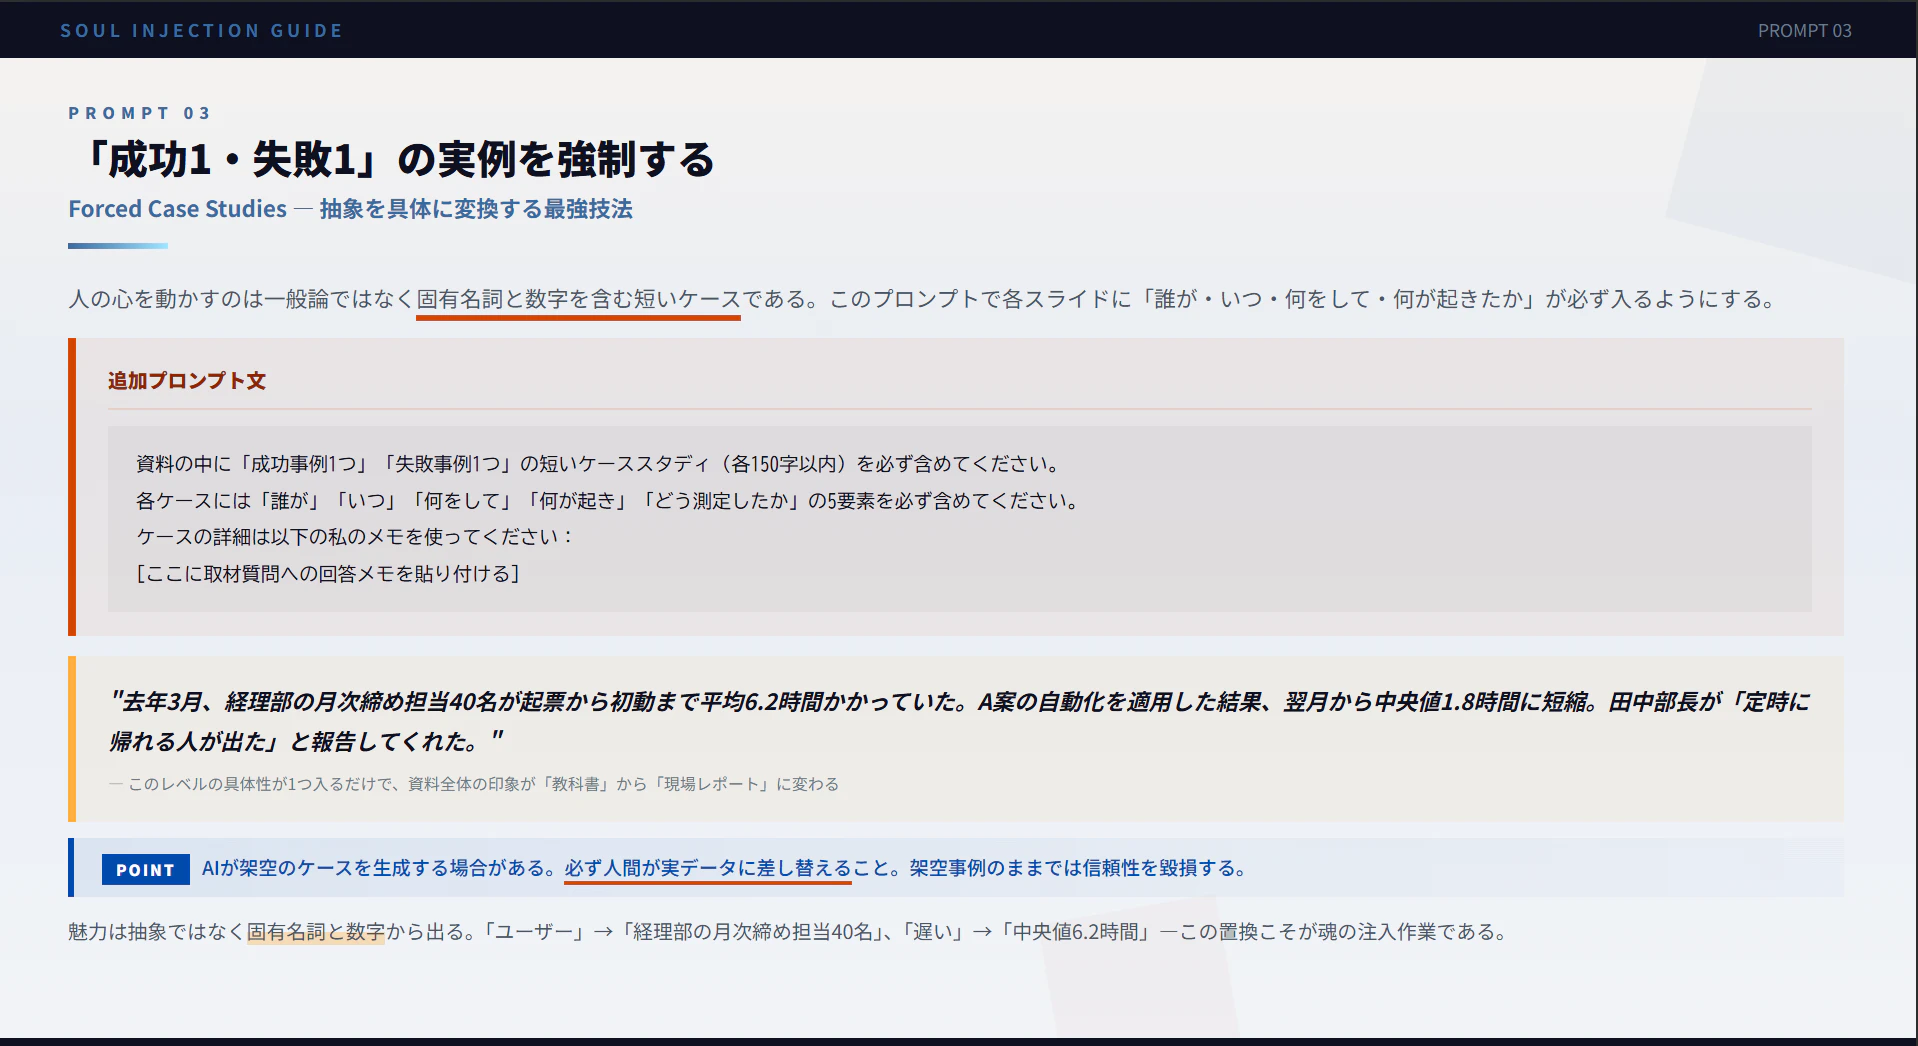This screenshot has width=1918, height=1046.
Task: Click the gradient divider under the subtitle
Action: click(120, 243)
